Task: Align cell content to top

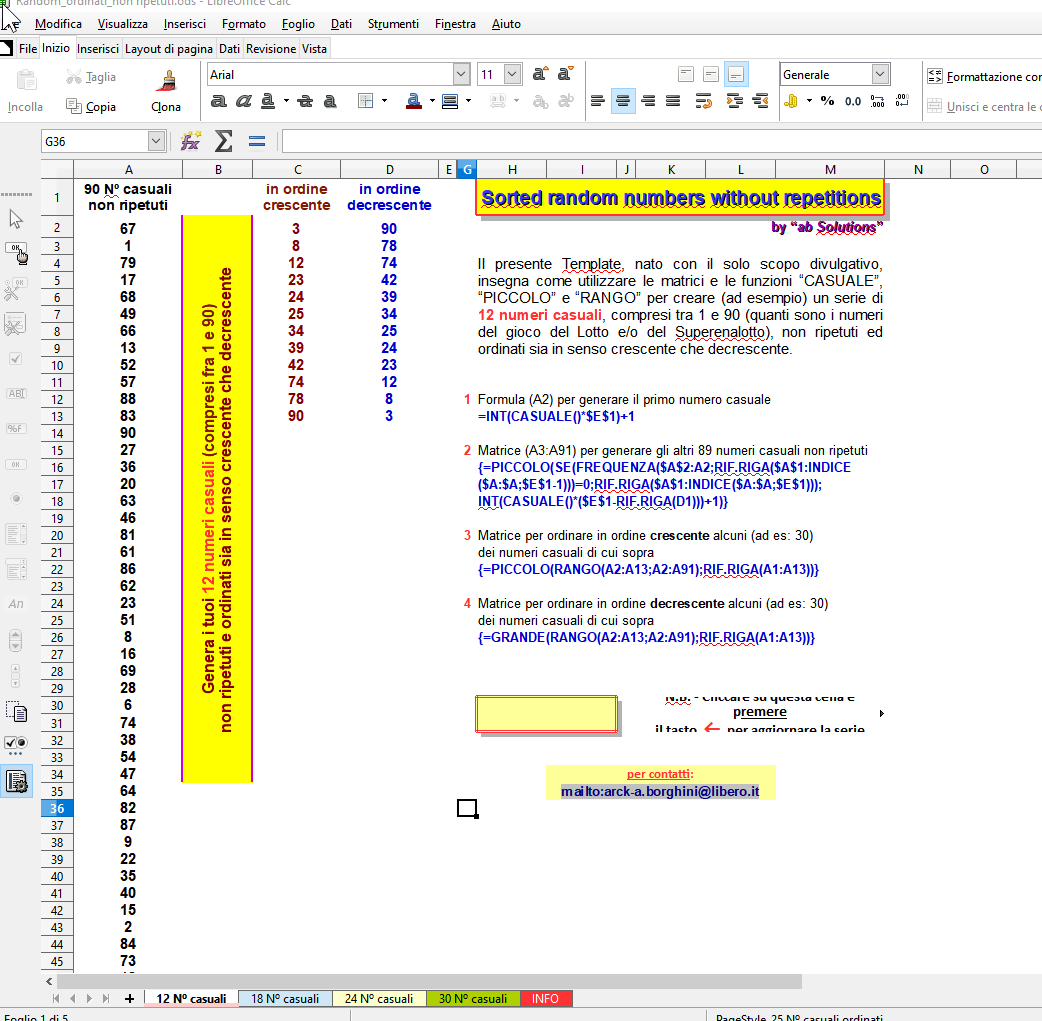Action: click(x=686, y=74)
